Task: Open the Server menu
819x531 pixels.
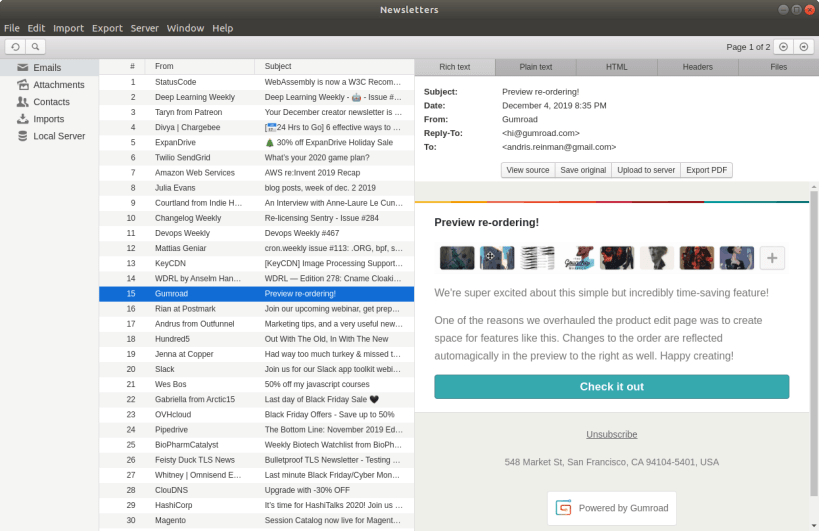Action: pyautogui.click(x=145, y=28)
